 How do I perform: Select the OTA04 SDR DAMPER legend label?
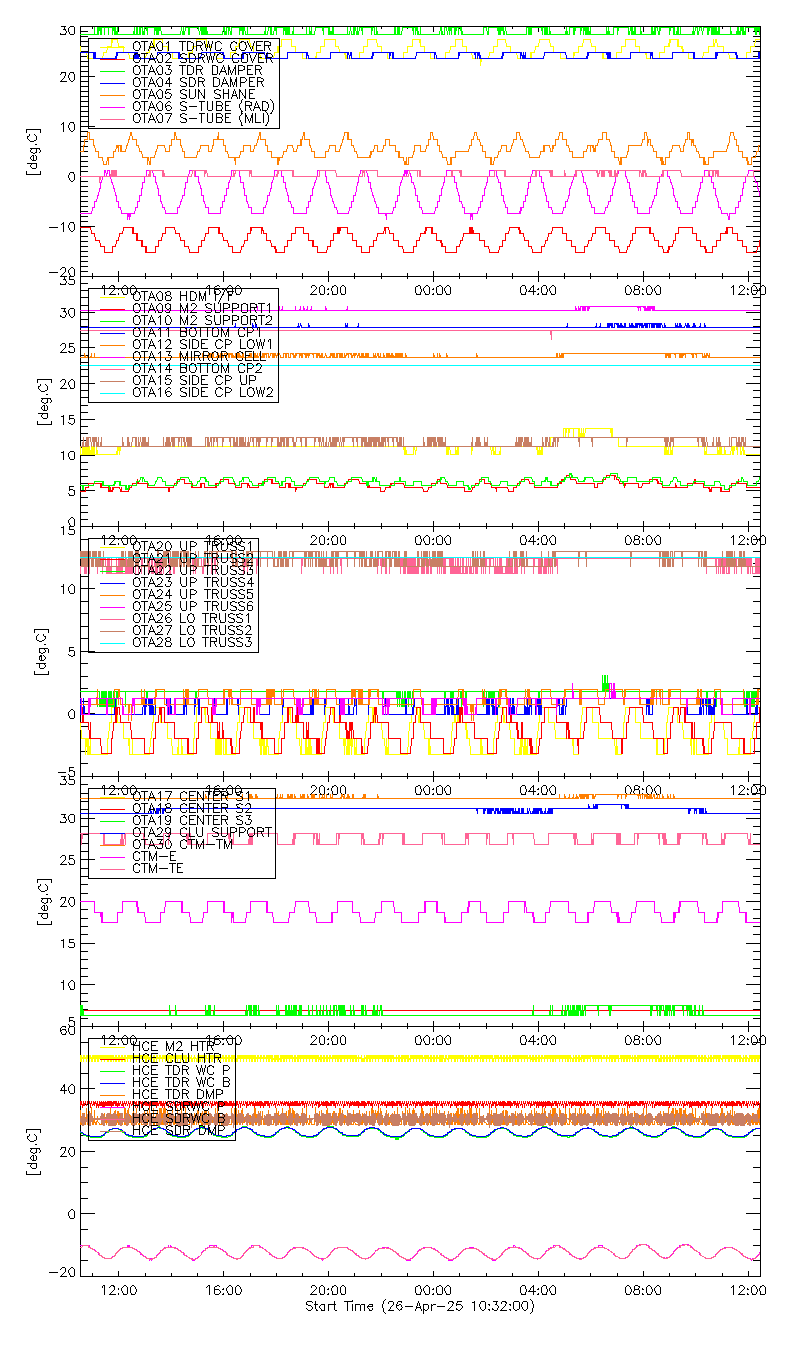(198, 82)
